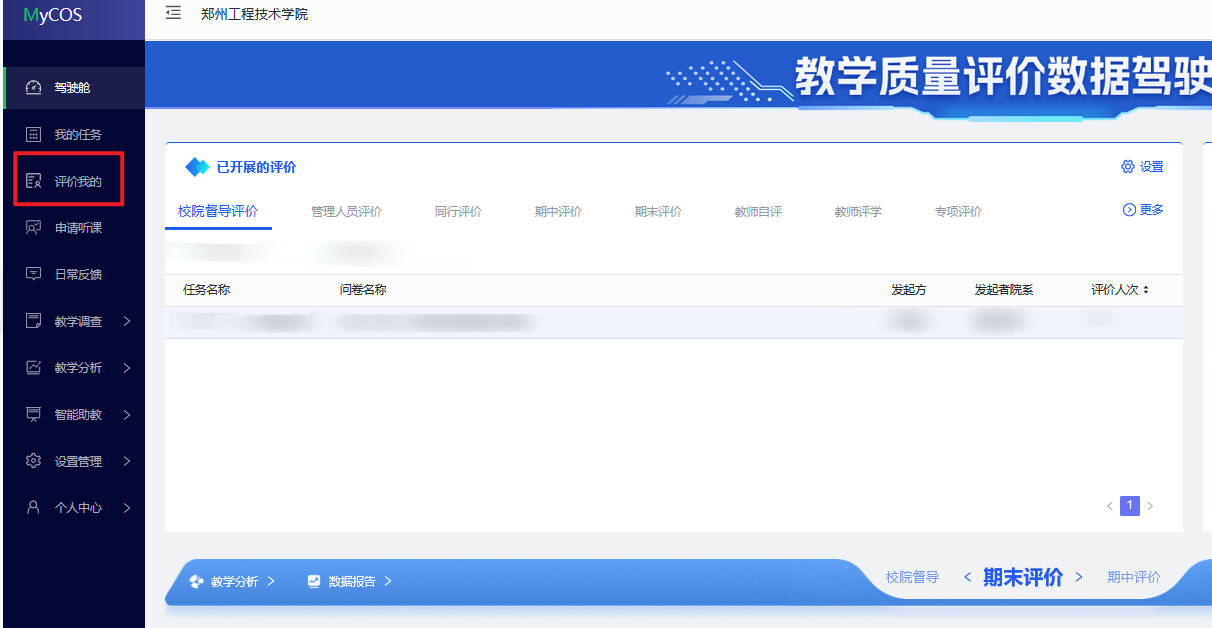Click the 教学分析 chart icon

click(x=33, y=367)
